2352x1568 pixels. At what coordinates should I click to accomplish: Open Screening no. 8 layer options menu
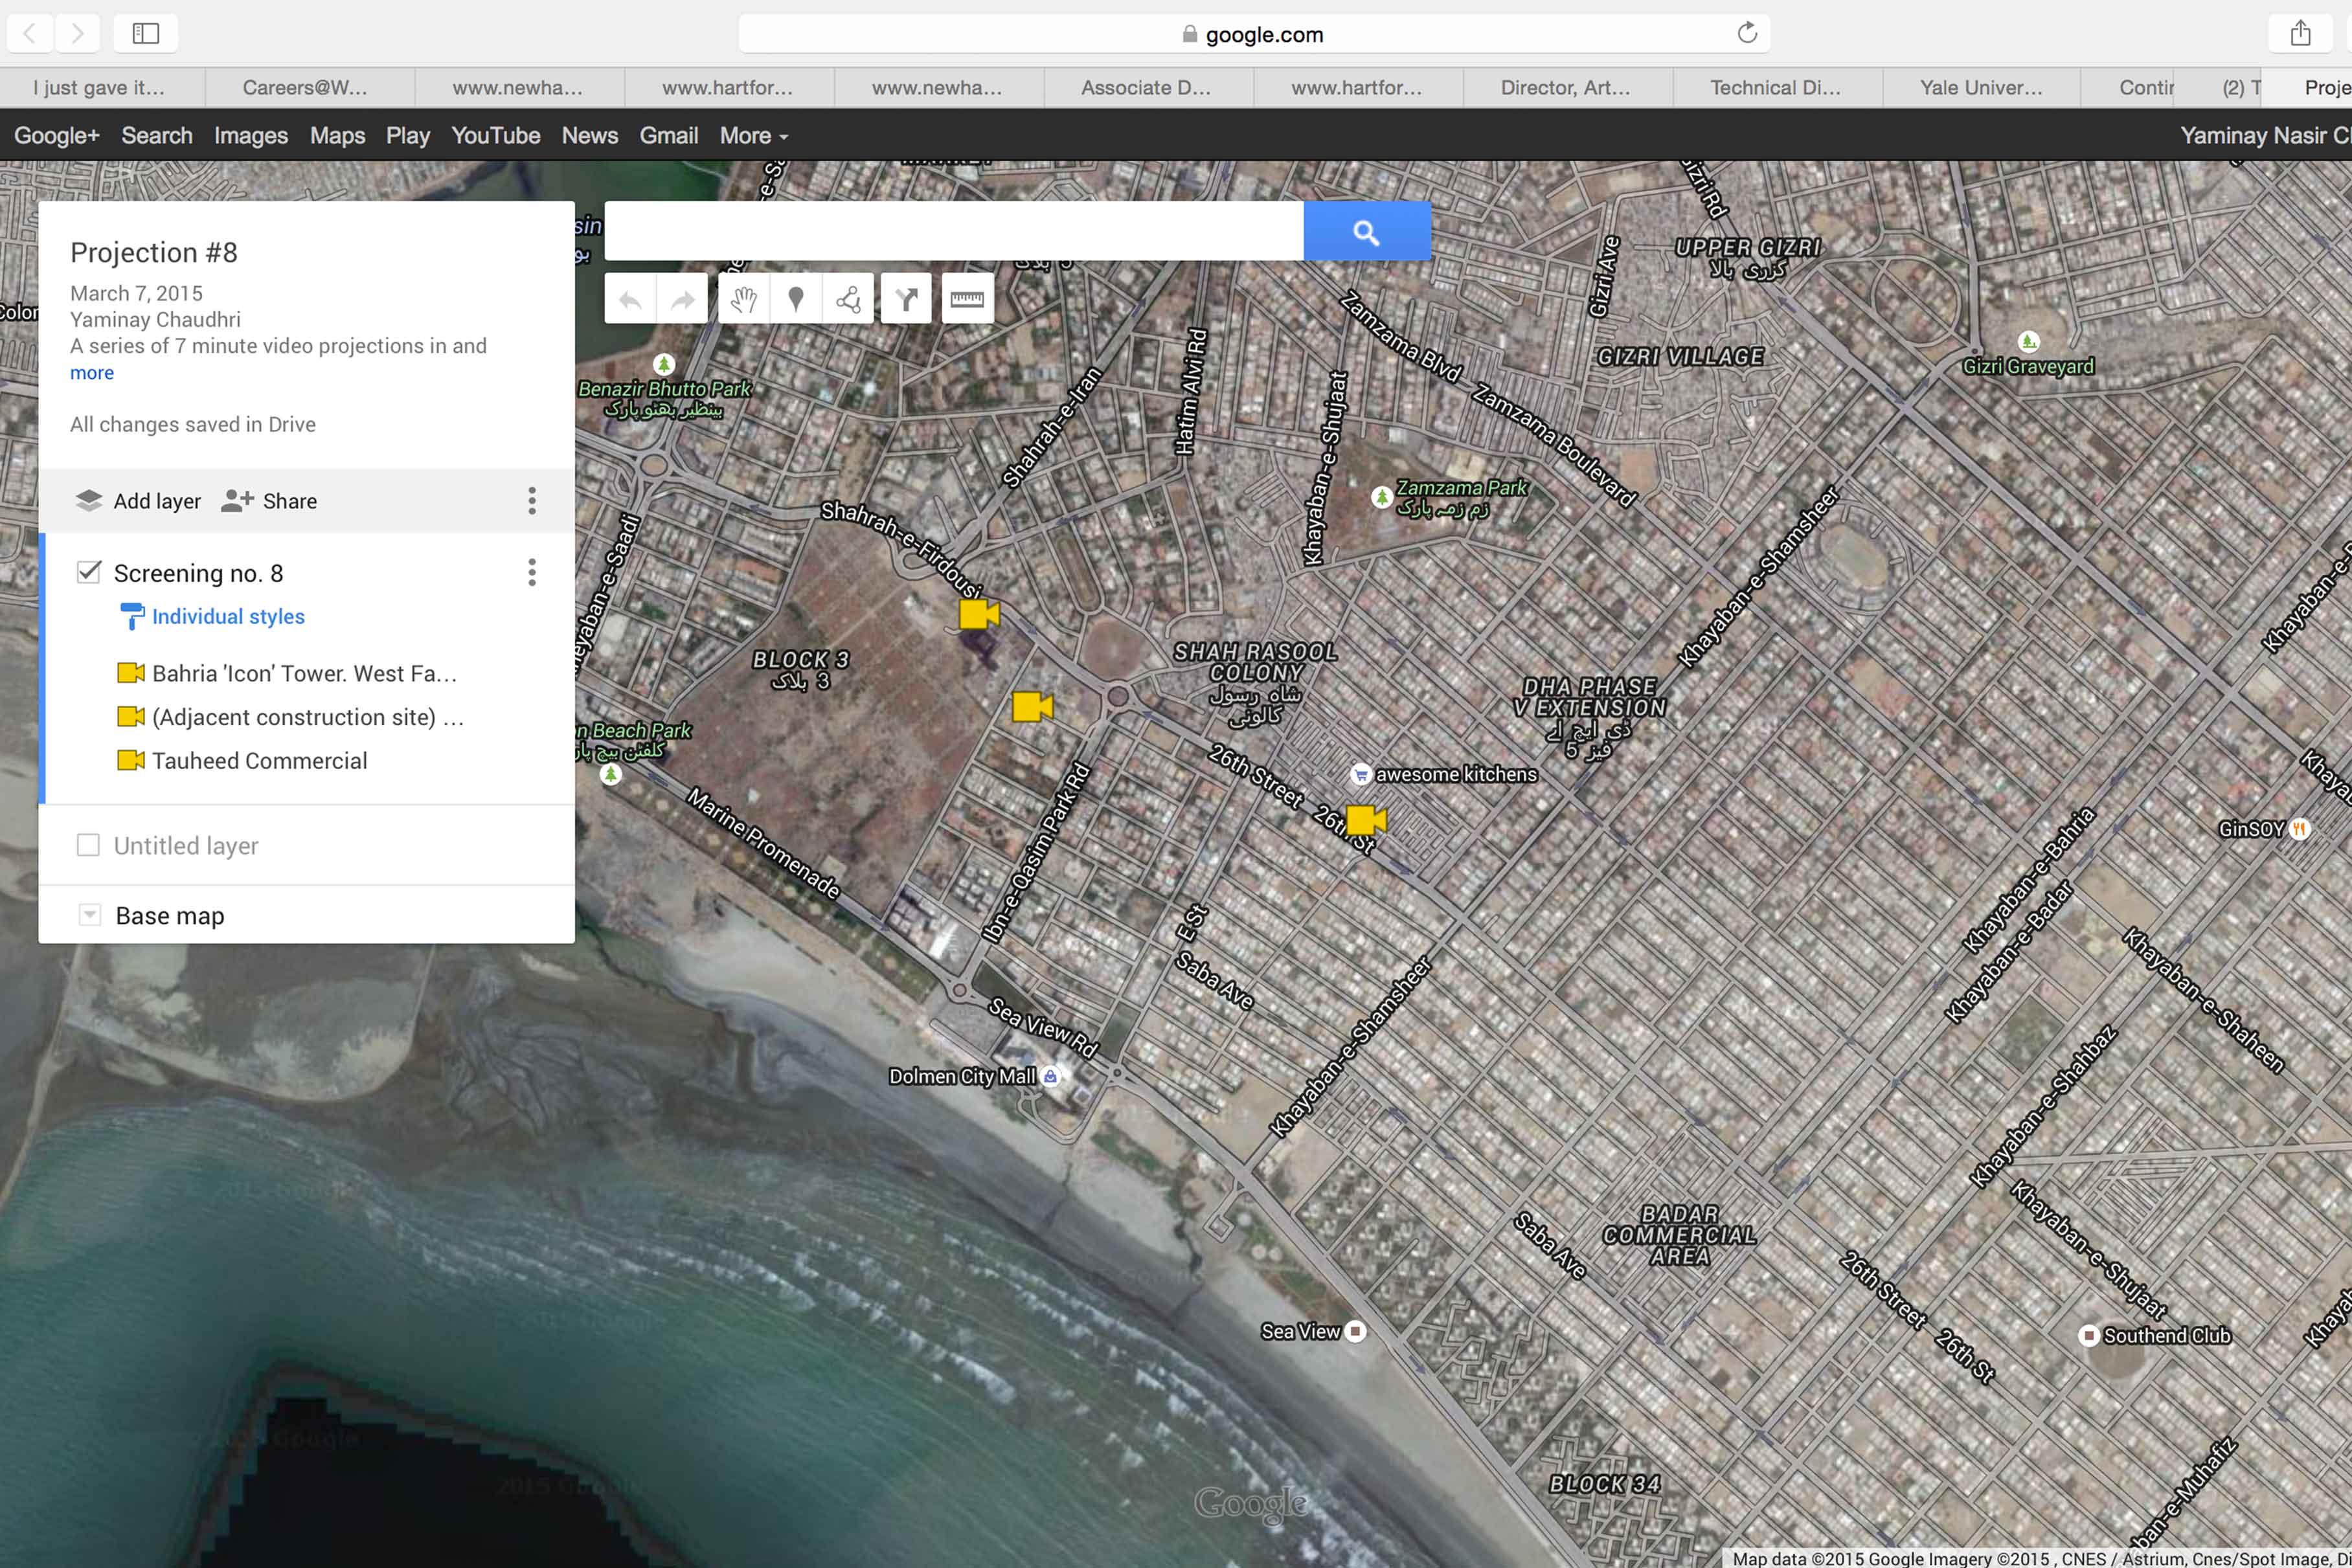click(x=532, y=572)
